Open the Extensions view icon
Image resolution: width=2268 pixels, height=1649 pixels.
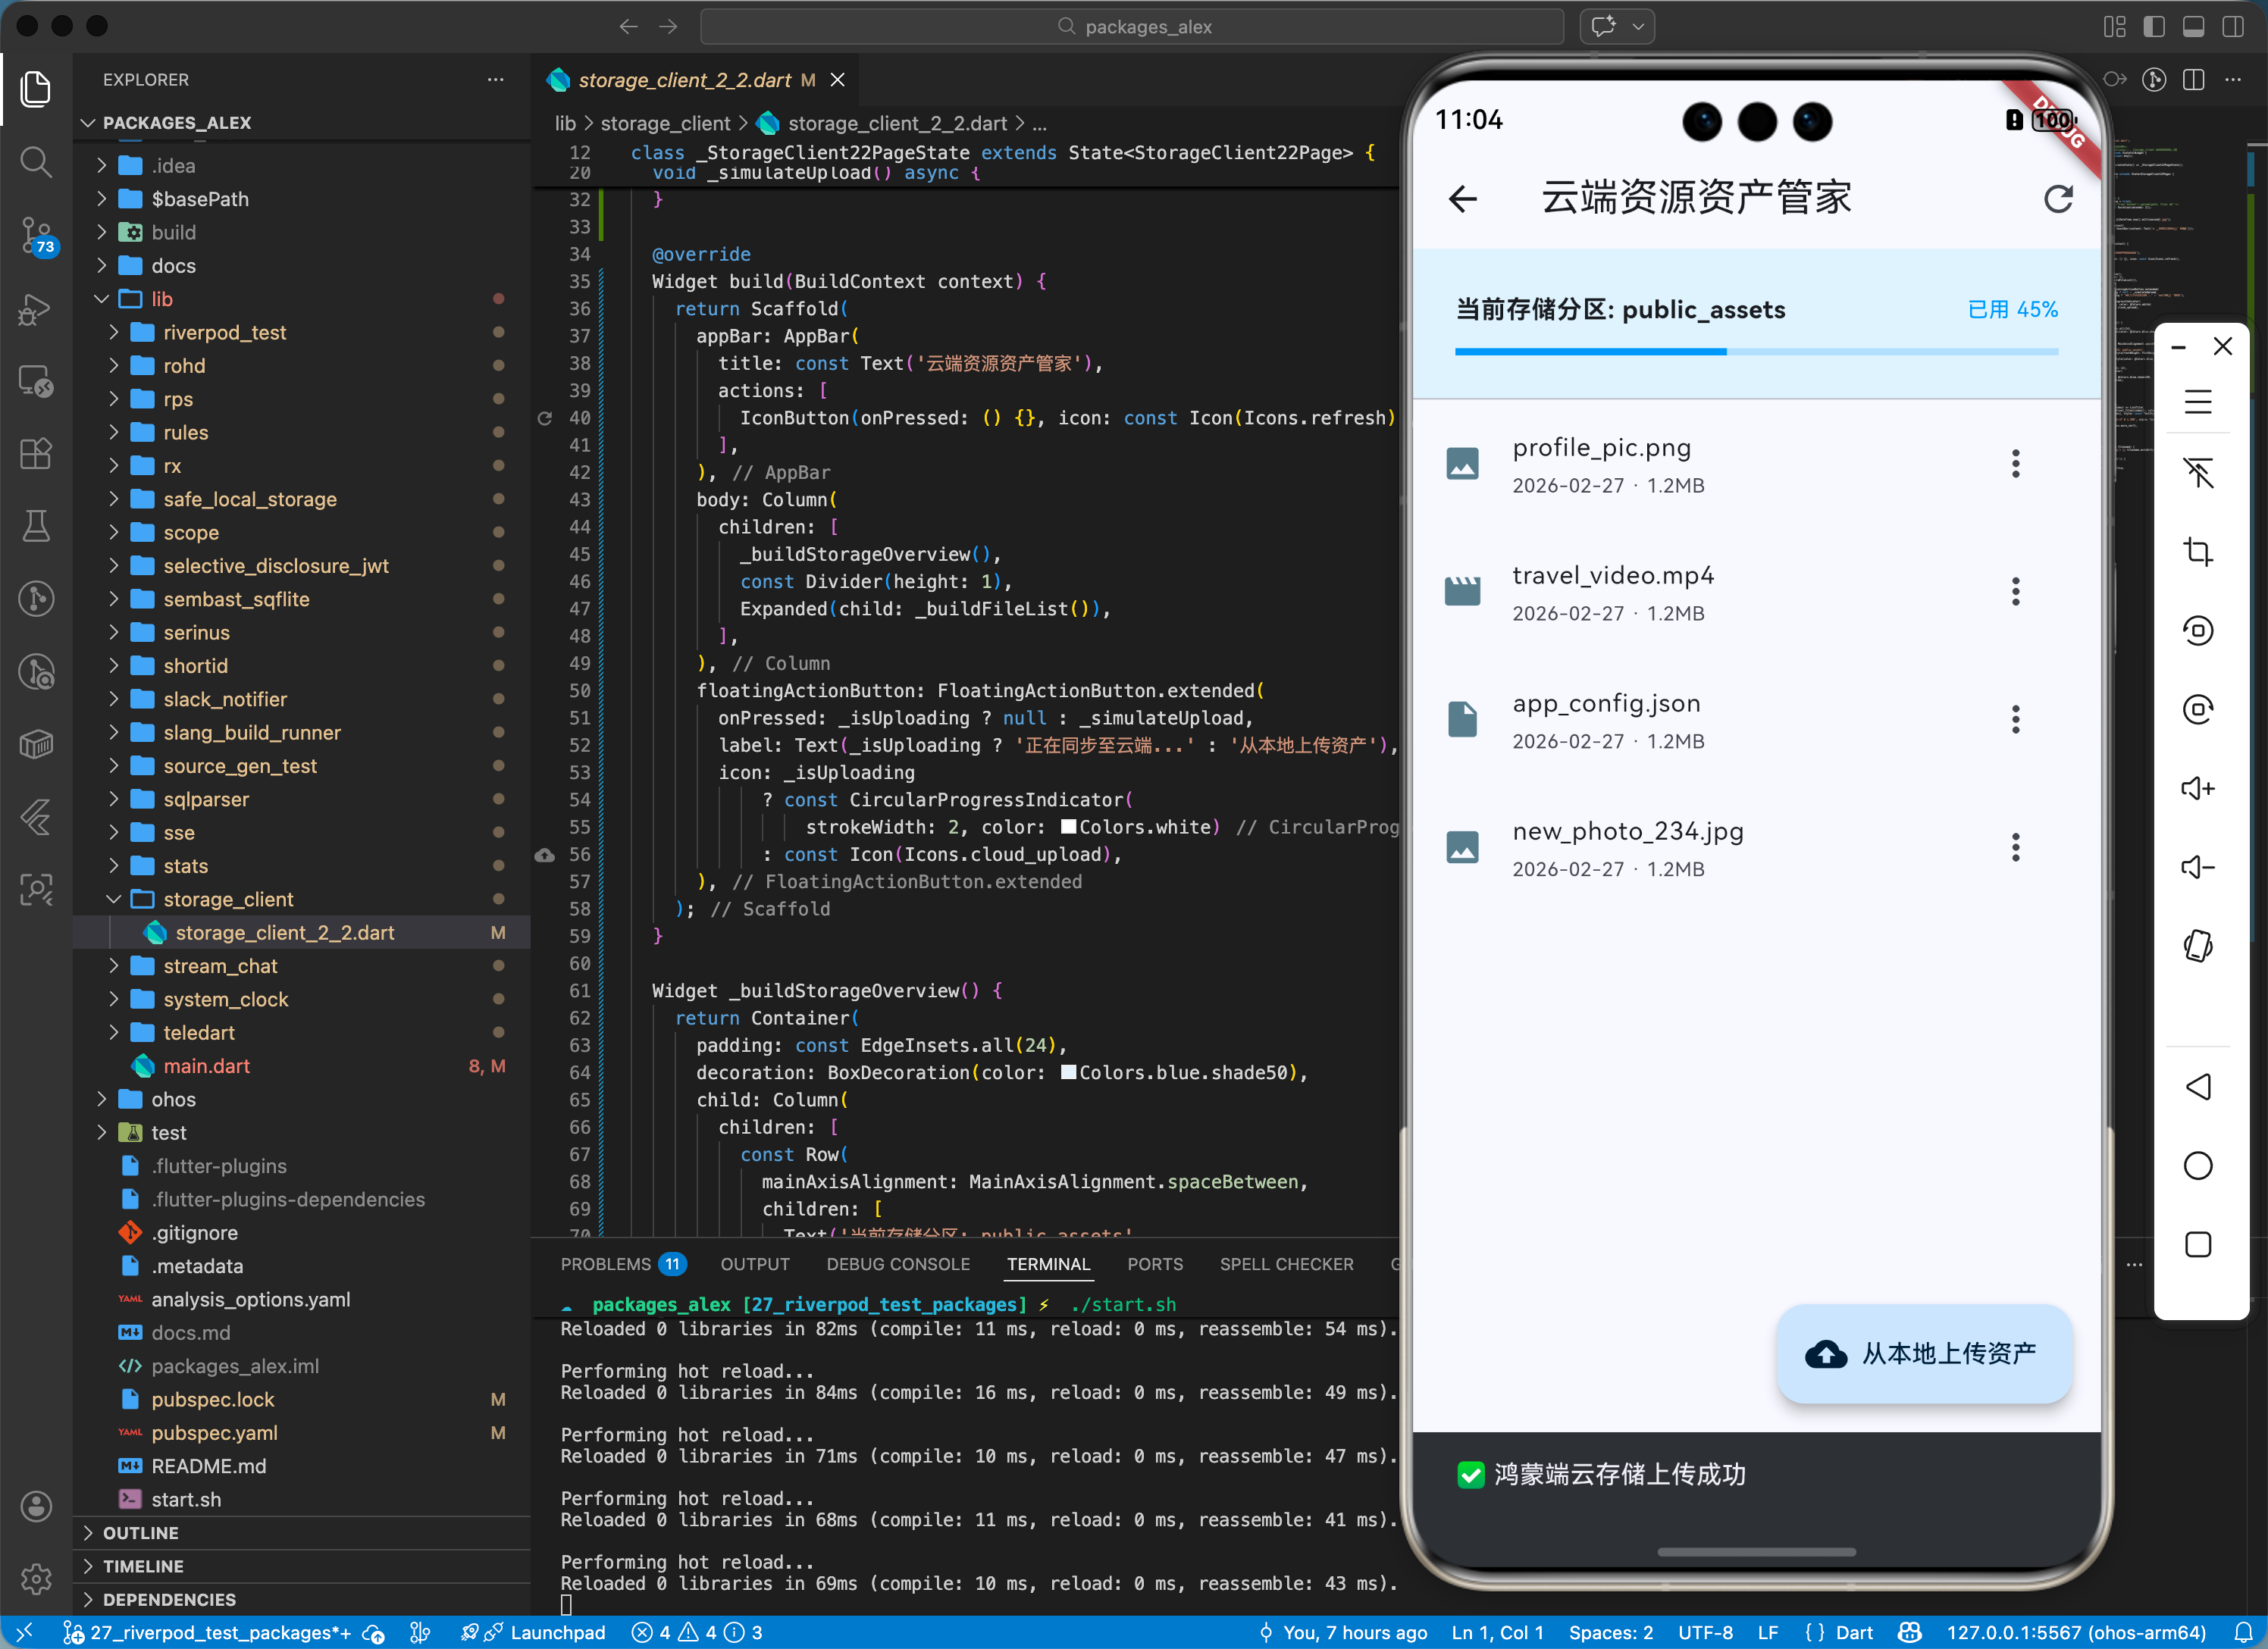[x=36, y=454]
